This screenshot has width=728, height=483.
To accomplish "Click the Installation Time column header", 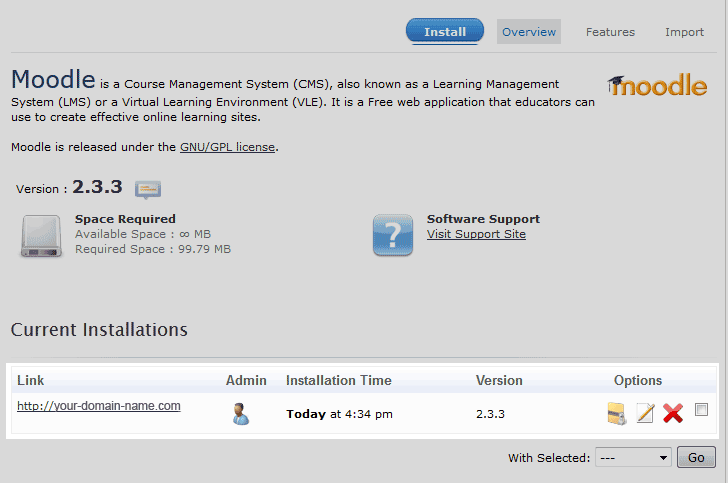I will pyautogui.click(x=339, y=380).
